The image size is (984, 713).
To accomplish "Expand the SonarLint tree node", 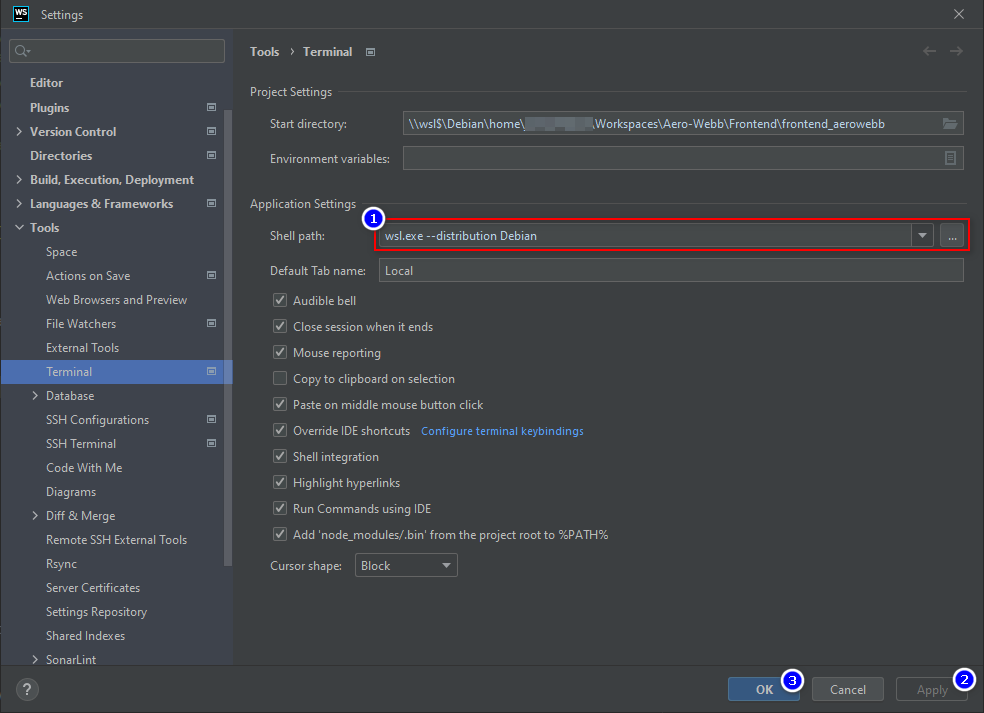I will click(x=35, y=659).
